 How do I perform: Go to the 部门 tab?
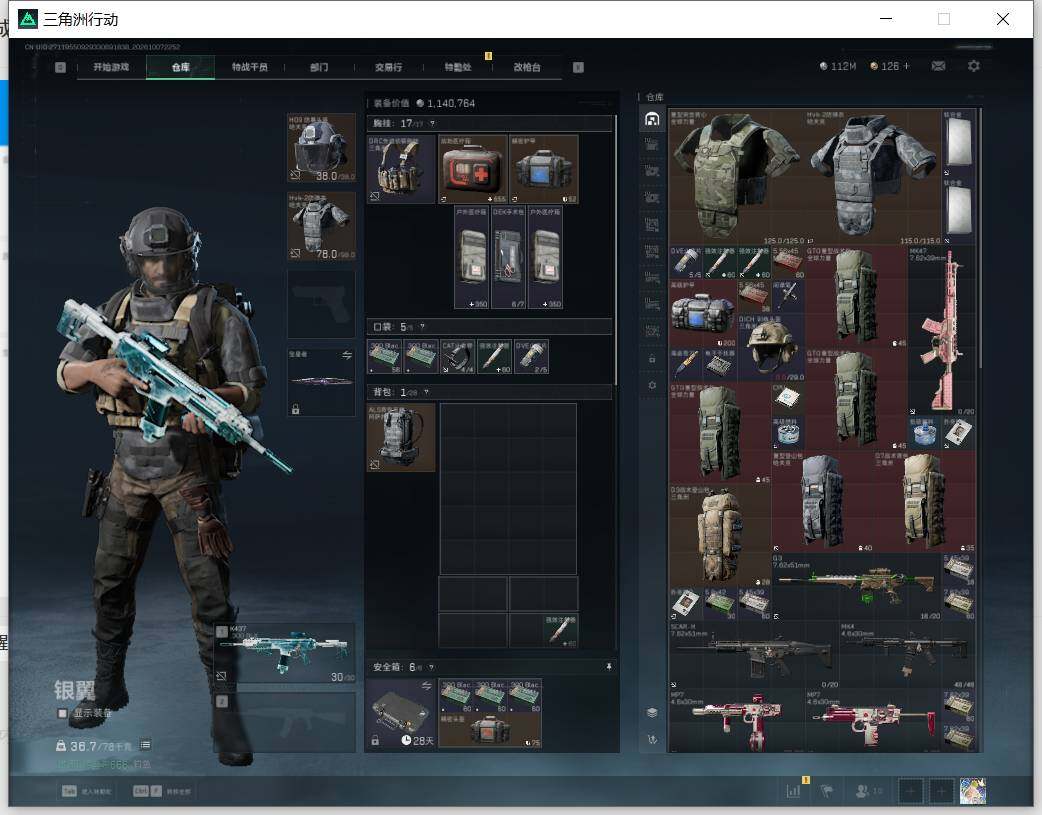[319, 67]
